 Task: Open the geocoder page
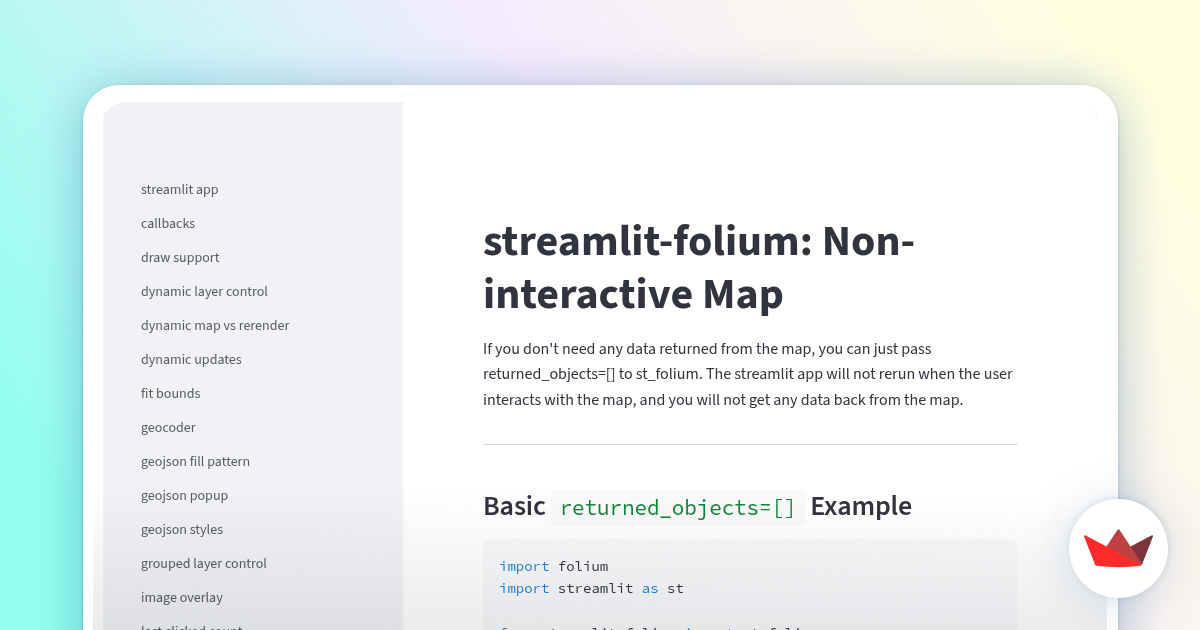(x=168, y=427)
